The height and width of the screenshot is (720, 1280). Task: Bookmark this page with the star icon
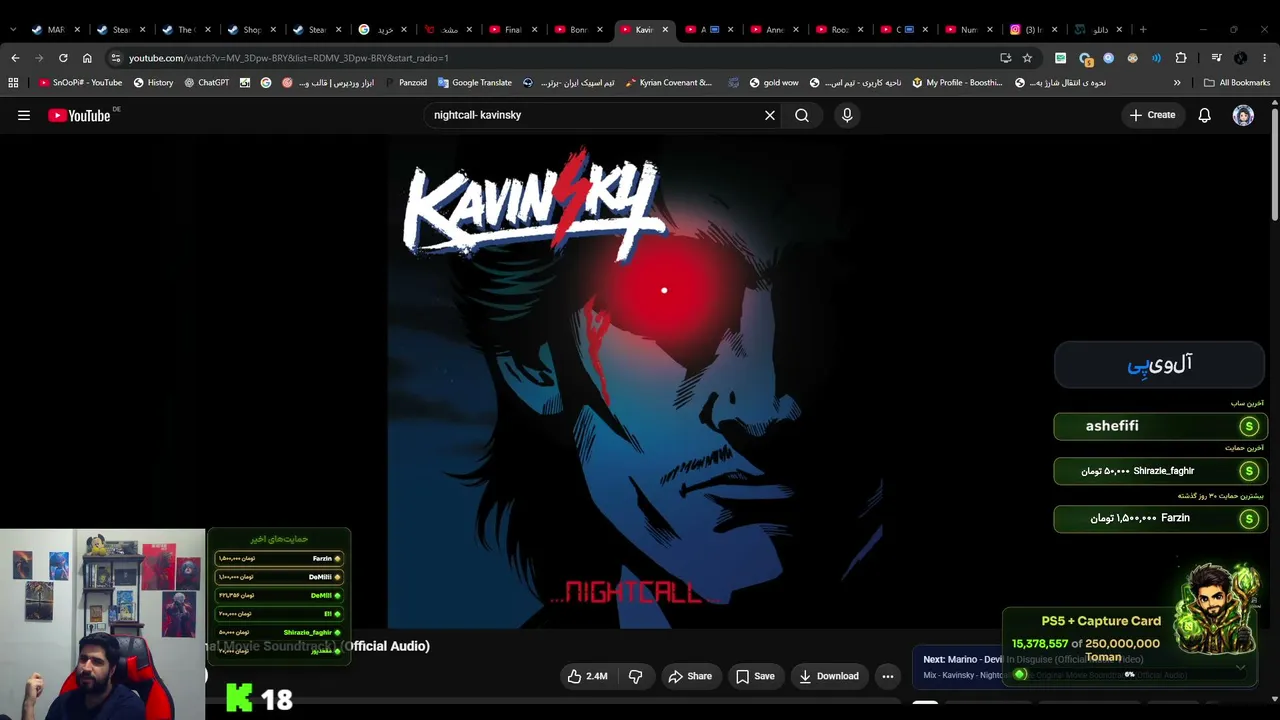pos(1027,58)
